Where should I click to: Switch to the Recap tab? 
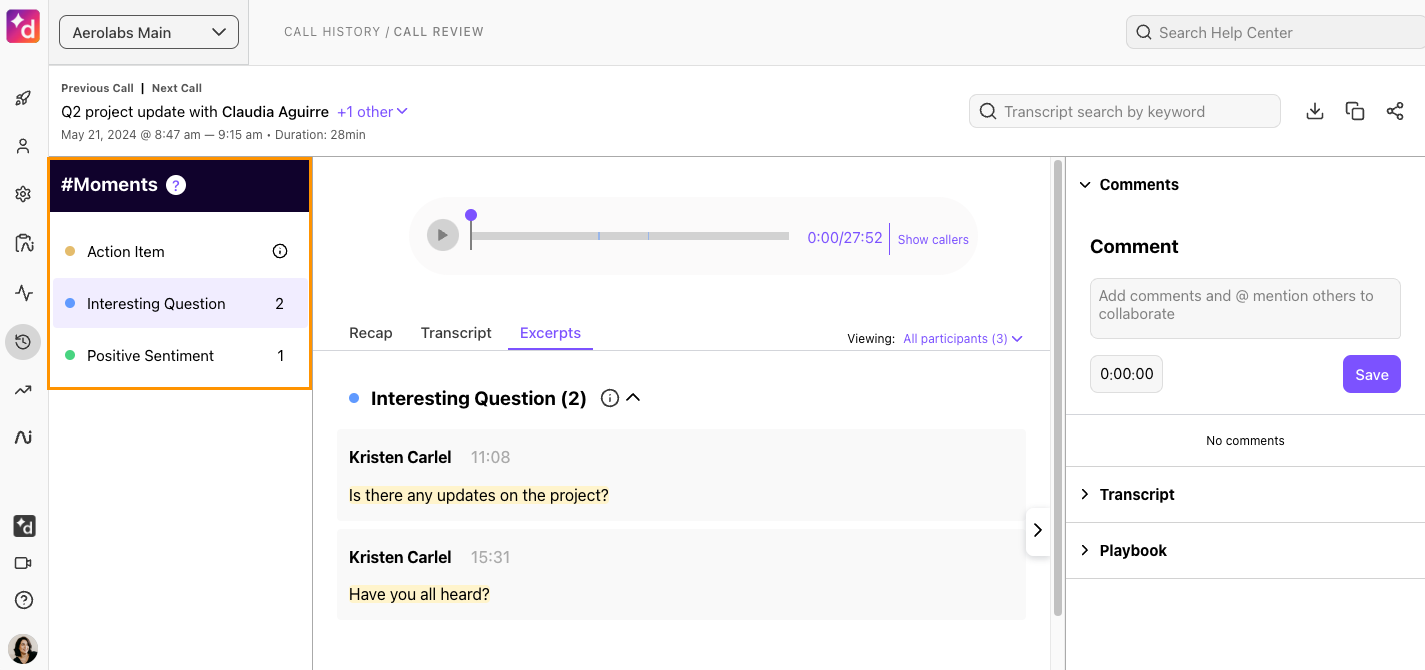(371, 333)
